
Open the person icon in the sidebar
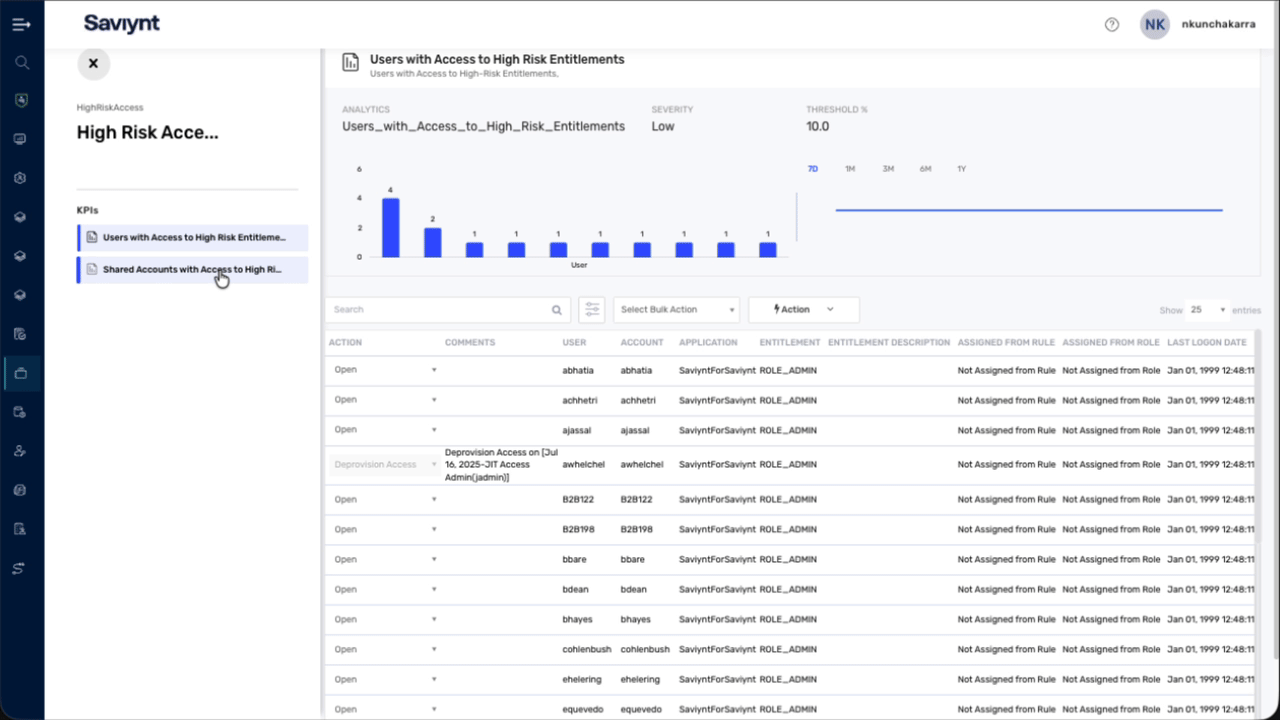(x=21, y=451)
